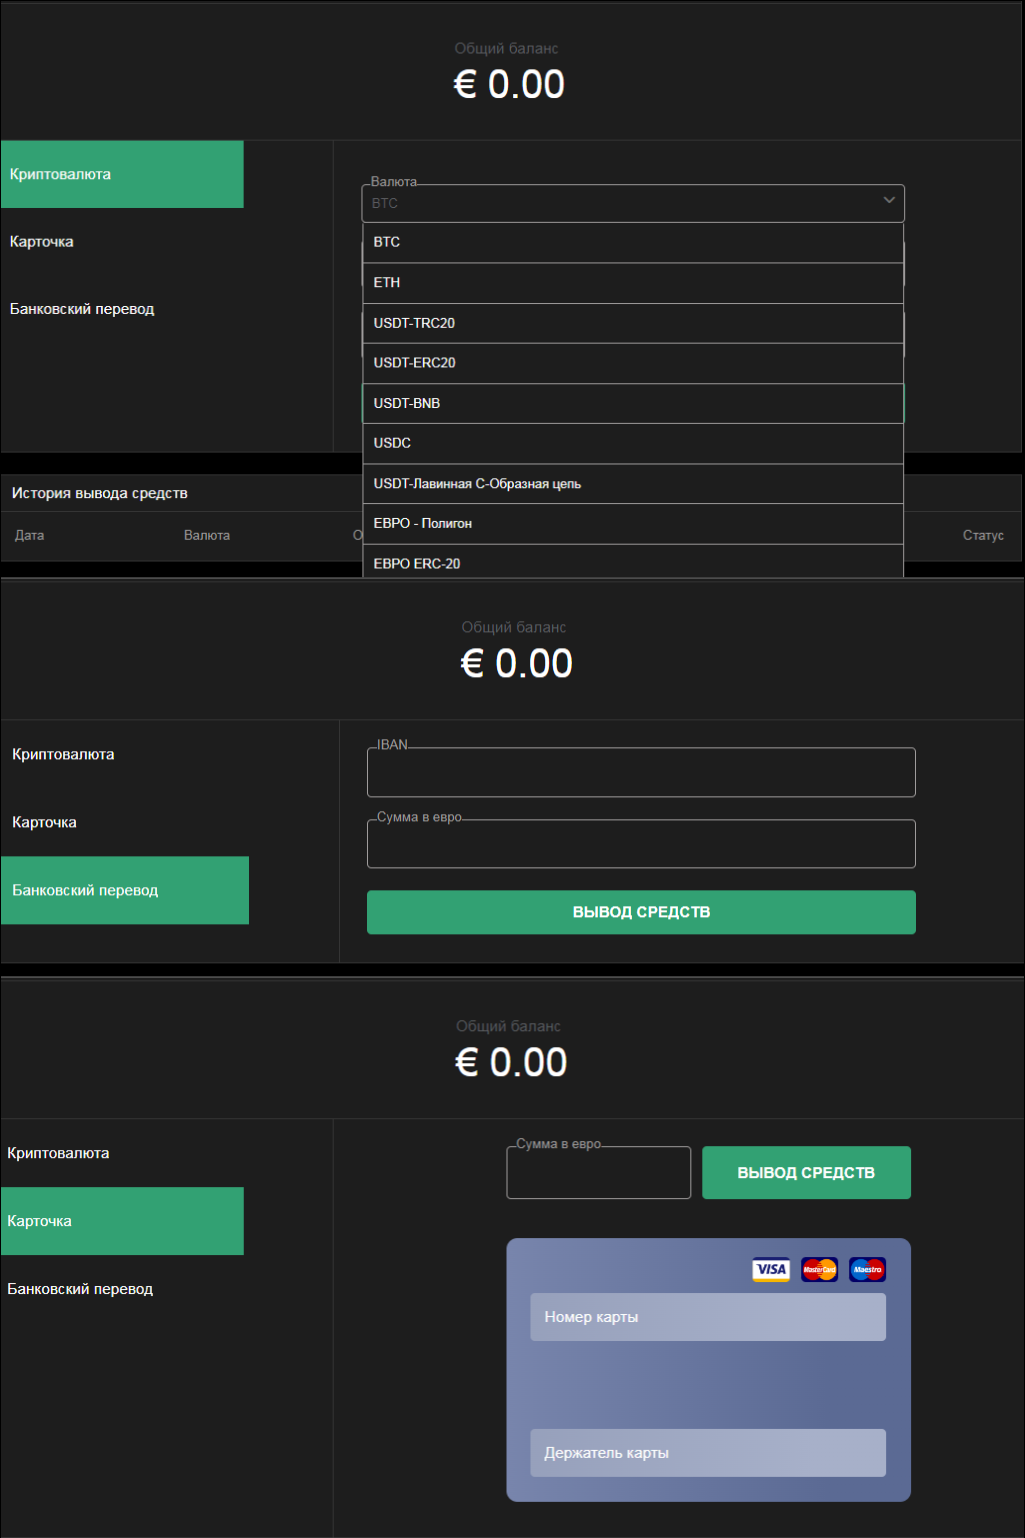Select highlighted Карточка tab in card panel
This screenshot has height=1538, width=1025.
122,1221
